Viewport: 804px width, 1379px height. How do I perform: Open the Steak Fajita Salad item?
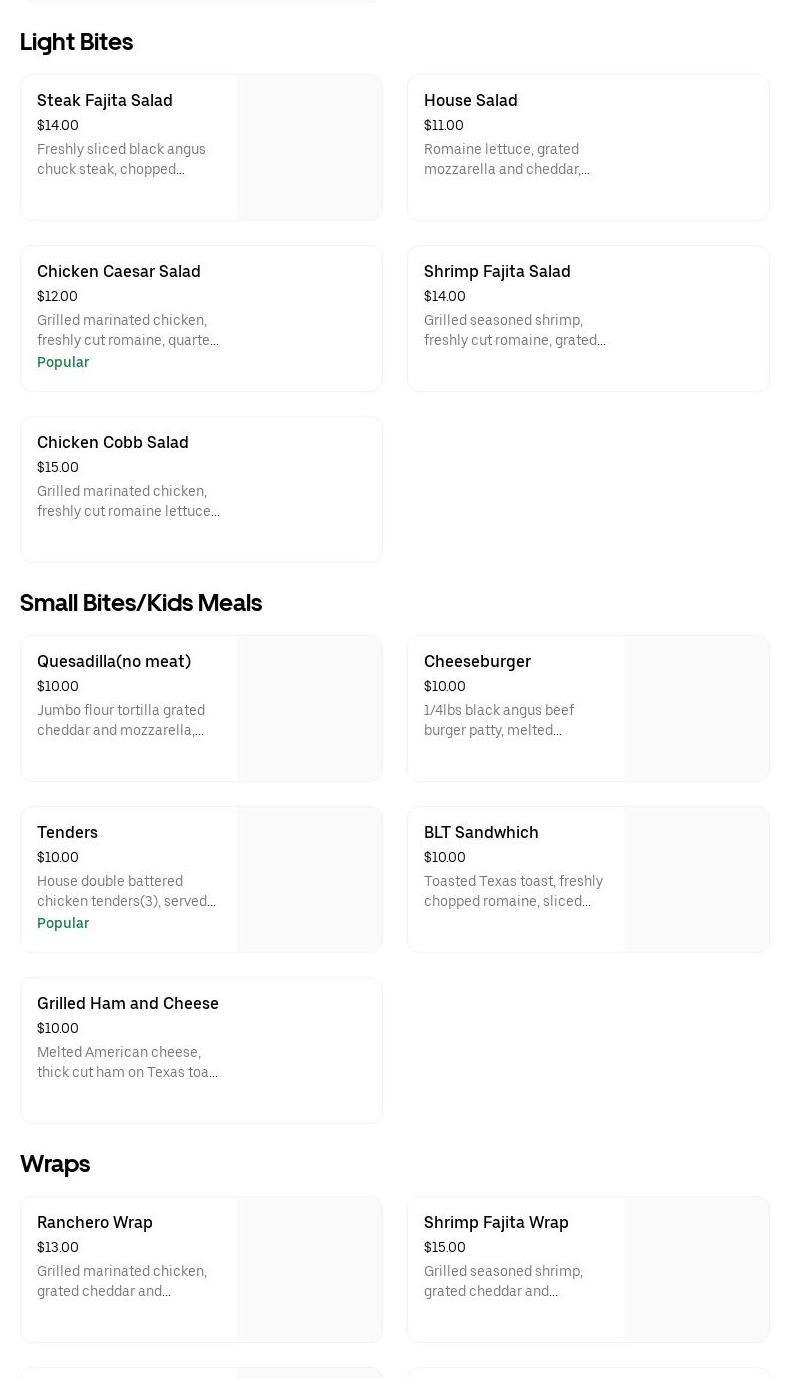[105, 101]
